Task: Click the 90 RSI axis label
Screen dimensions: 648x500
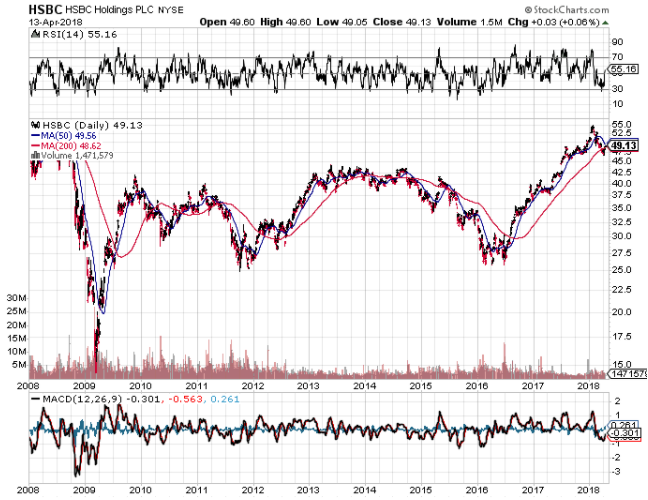Action: (617, 42)
